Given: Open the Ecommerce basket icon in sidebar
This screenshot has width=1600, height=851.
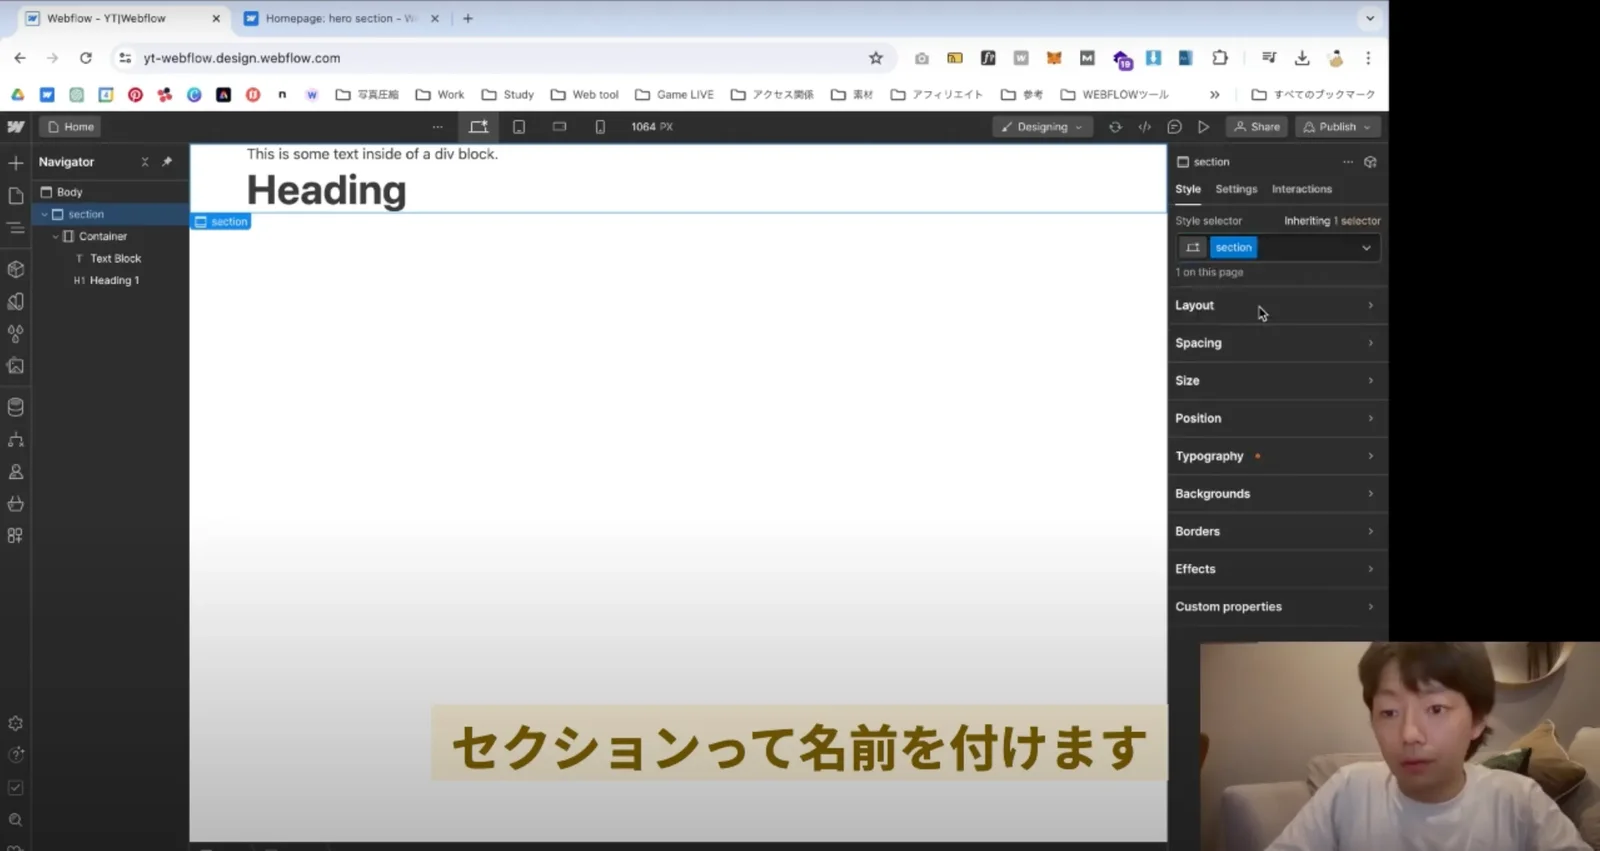Looking at the screenshot, I should click(16, 503).
